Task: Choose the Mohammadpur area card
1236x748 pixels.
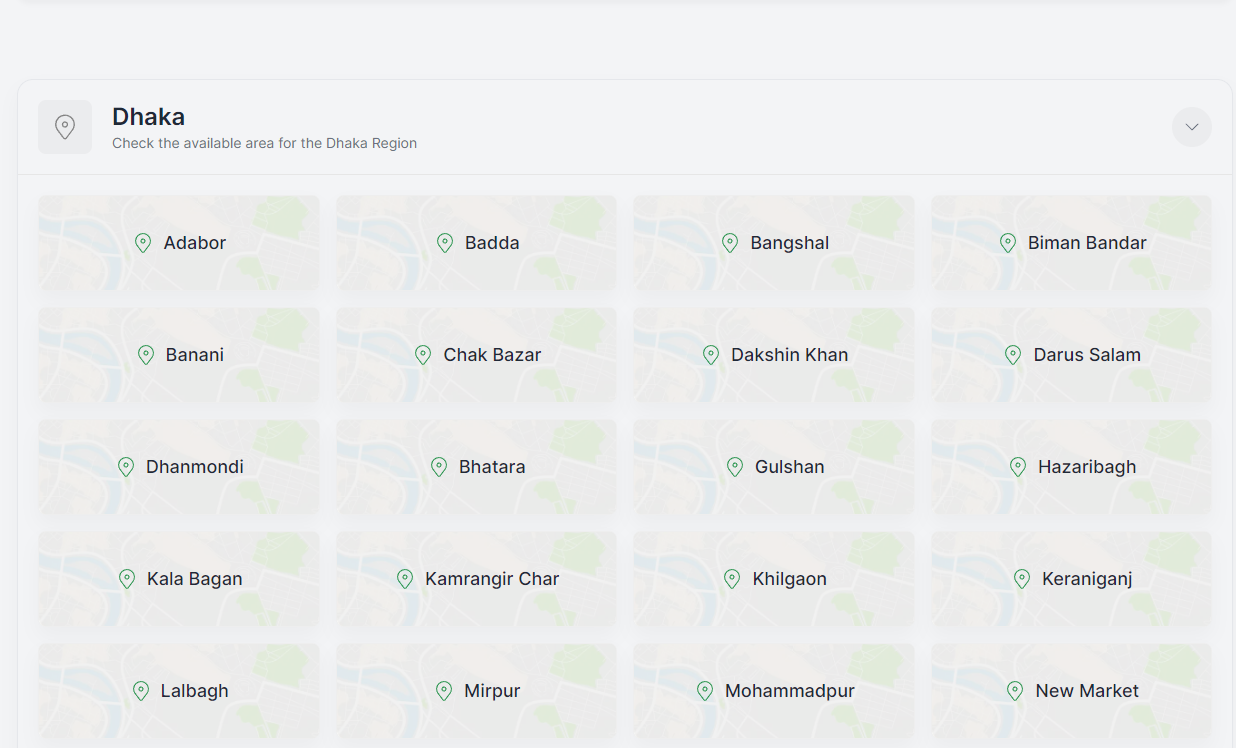Action: pyautogui.click(x=773, y=691)
